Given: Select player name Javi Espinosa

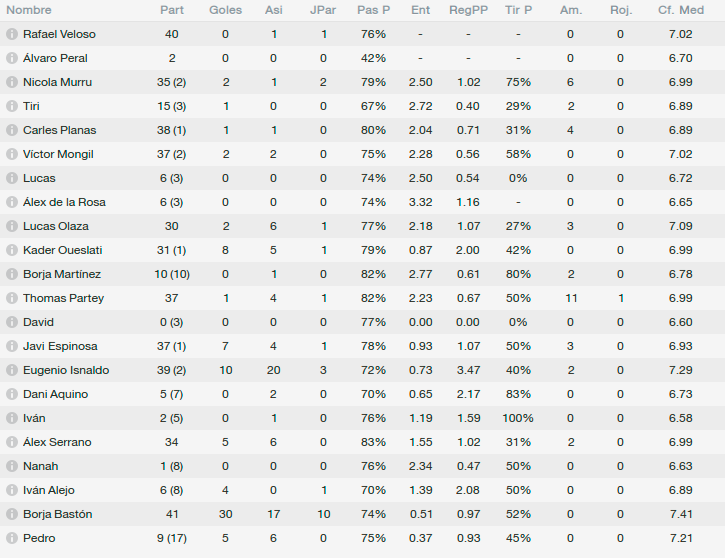Looking at the screenshot, I should pos(60,346).
